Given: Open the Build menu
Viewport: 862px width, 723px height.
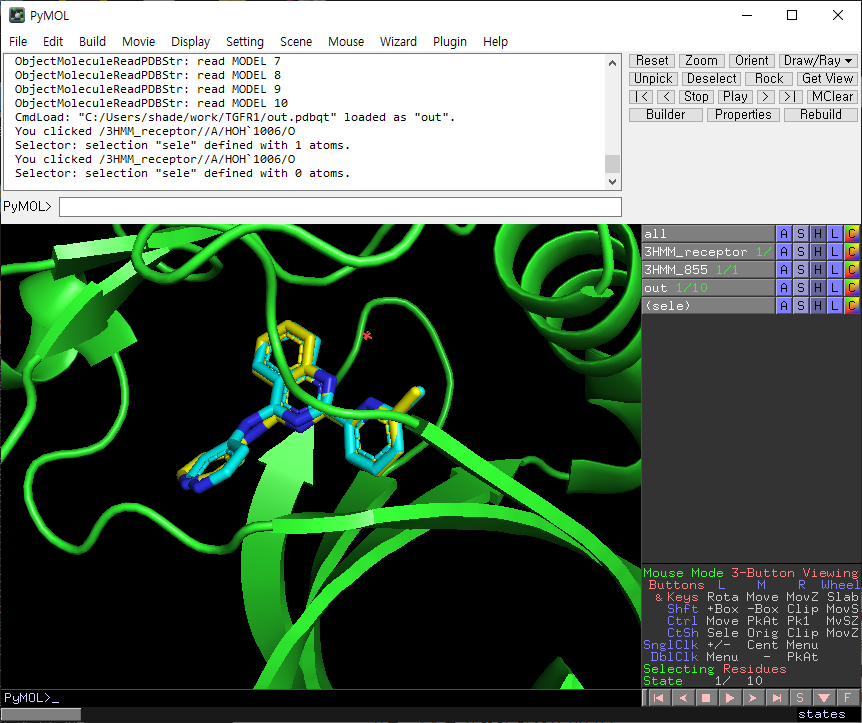Looking at the screenshot, I should pos(92,42).
